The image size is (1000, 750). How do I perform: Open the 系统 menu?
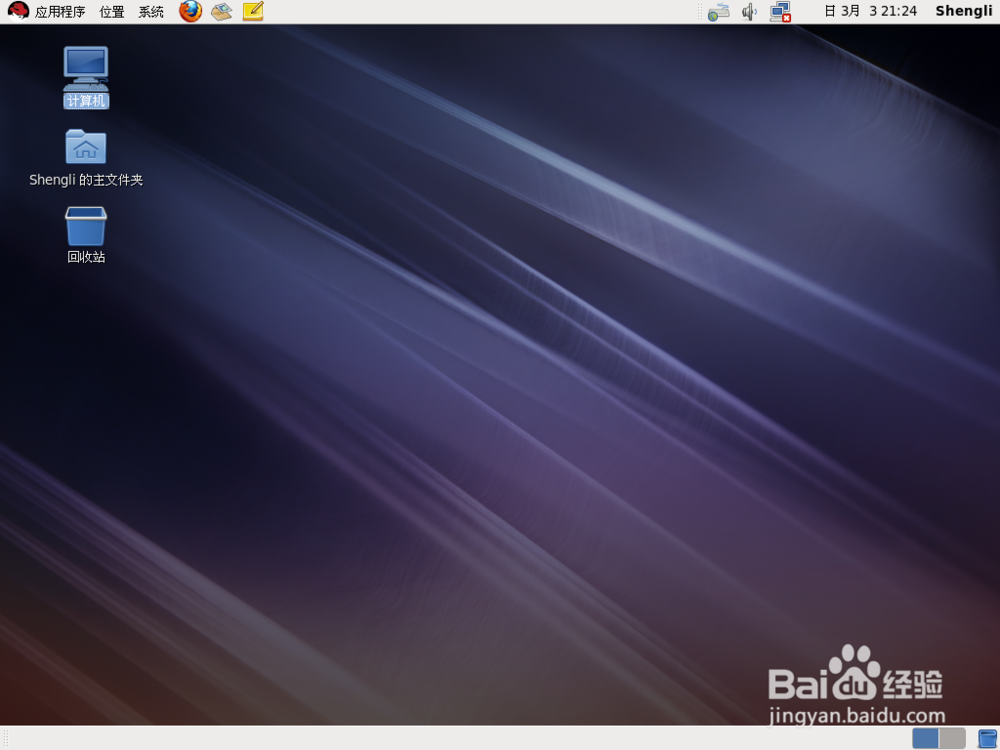[x=150, y=11]
